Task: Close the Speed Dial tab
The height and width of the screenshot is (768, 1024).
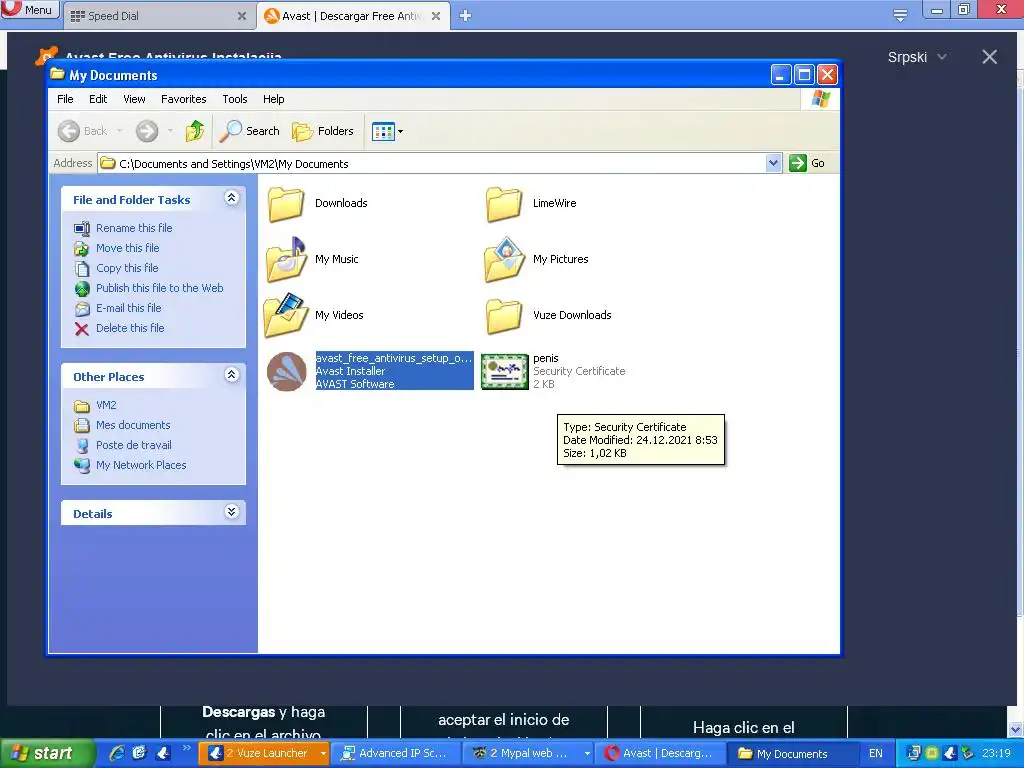Action: [x=242, y=16]
